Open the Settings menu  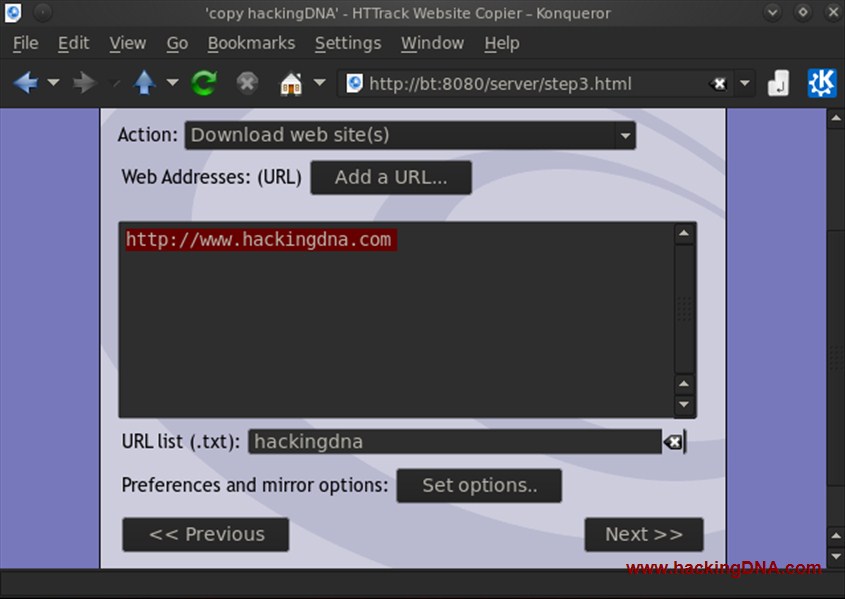point(348,43)
